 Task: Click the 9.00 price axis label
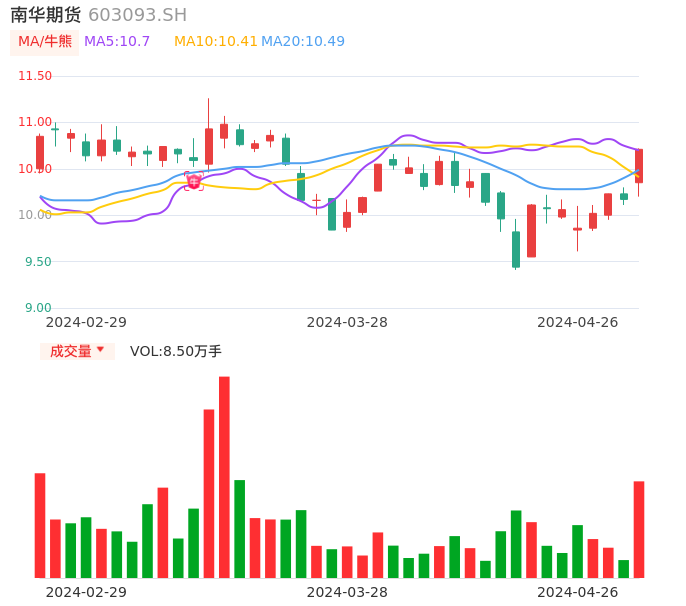[38, 308]
